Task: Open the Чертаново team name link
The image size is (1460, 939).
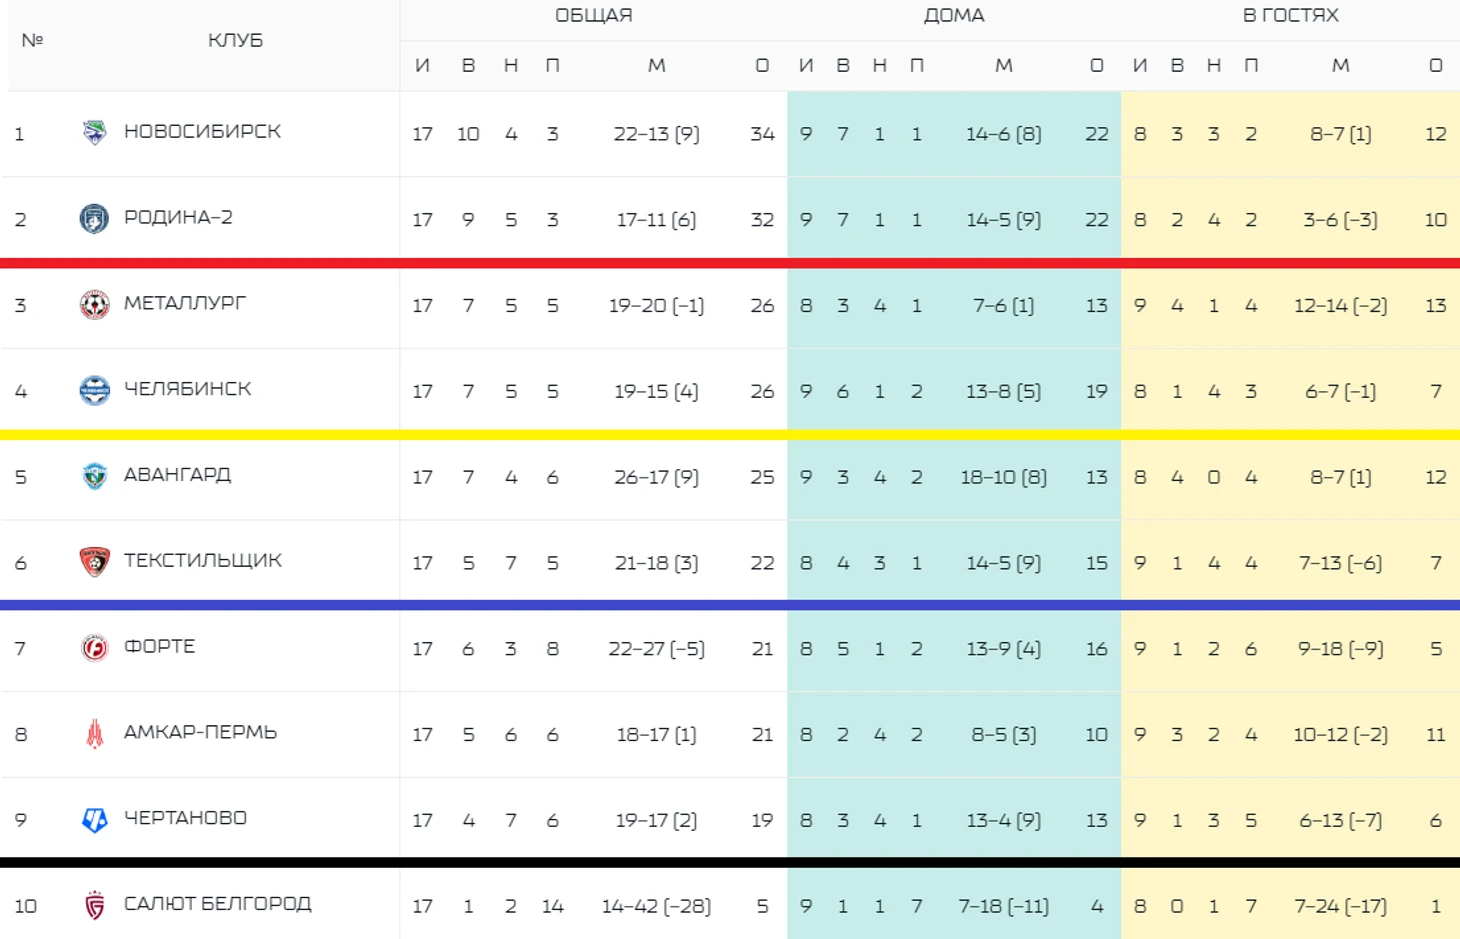Action: tap(185, 818)
